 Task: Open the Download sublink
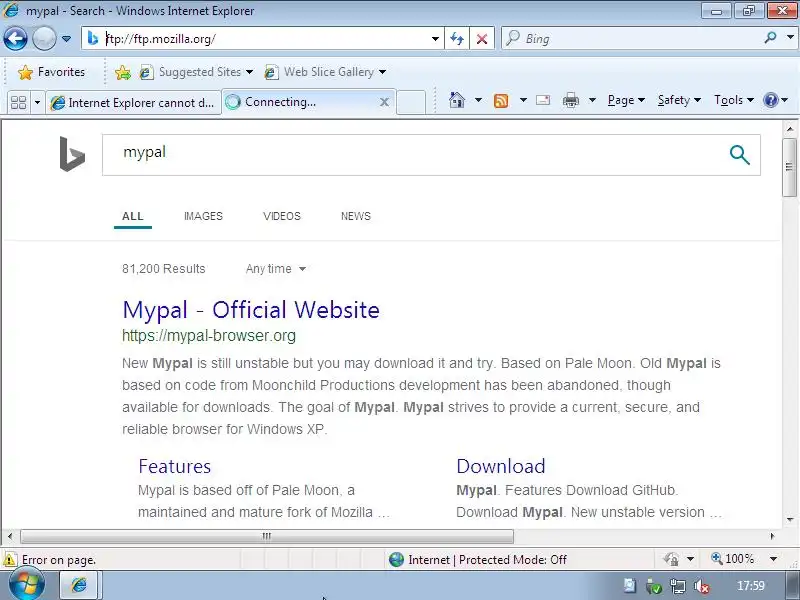(x=501, y=466)
